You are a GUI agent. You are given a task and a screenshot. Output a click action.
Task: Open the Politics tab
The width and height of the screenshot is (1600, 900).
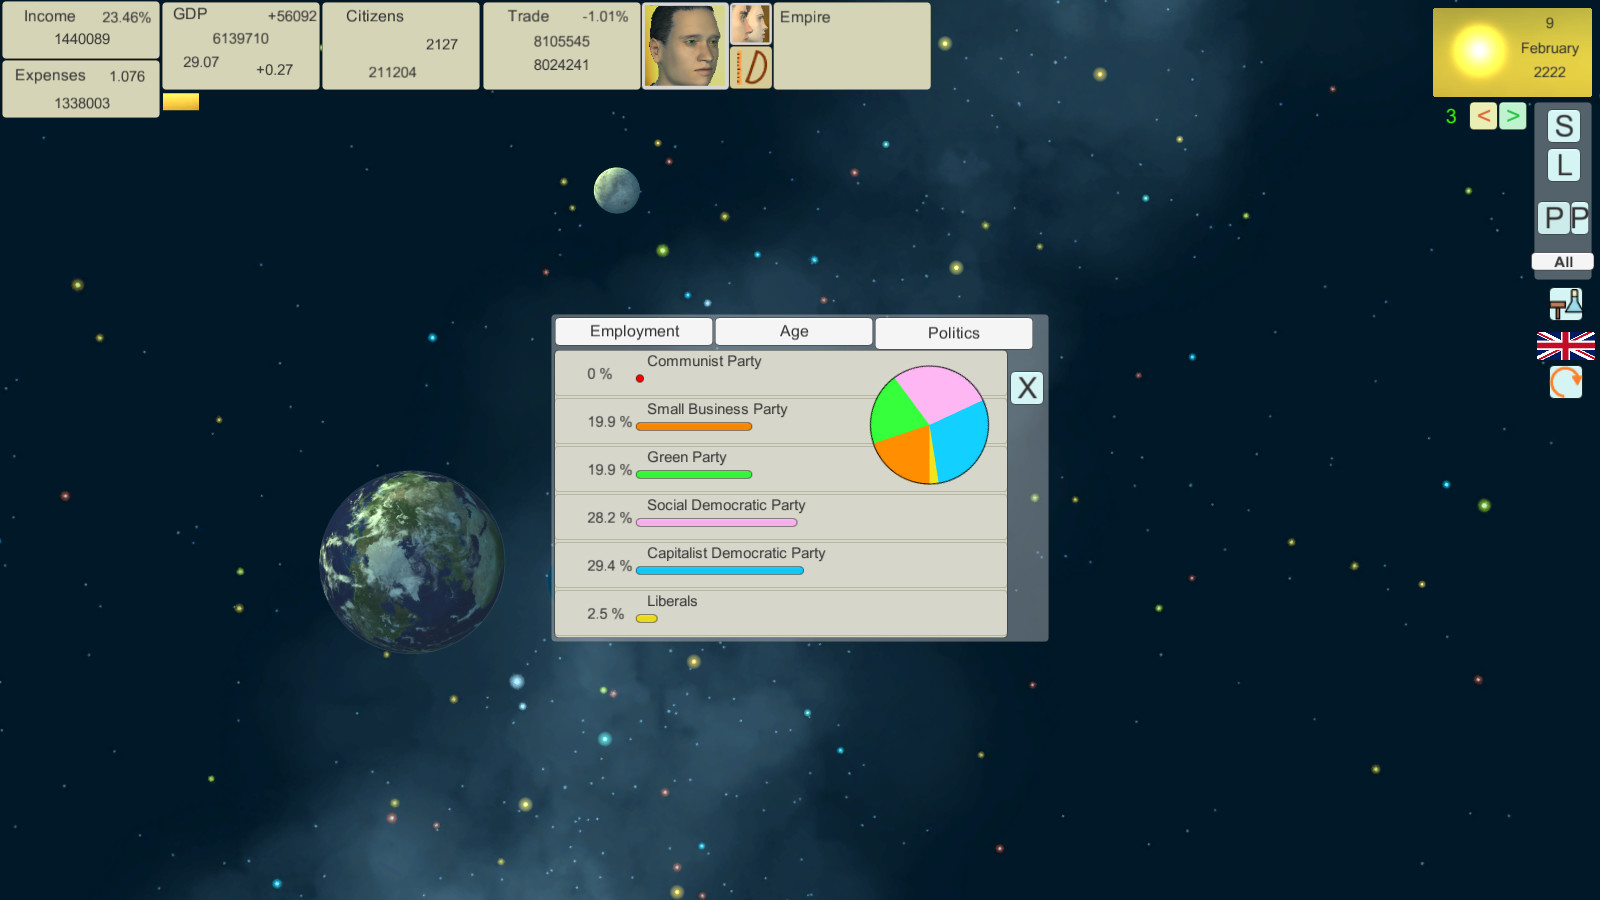click(x=953, y=333)
